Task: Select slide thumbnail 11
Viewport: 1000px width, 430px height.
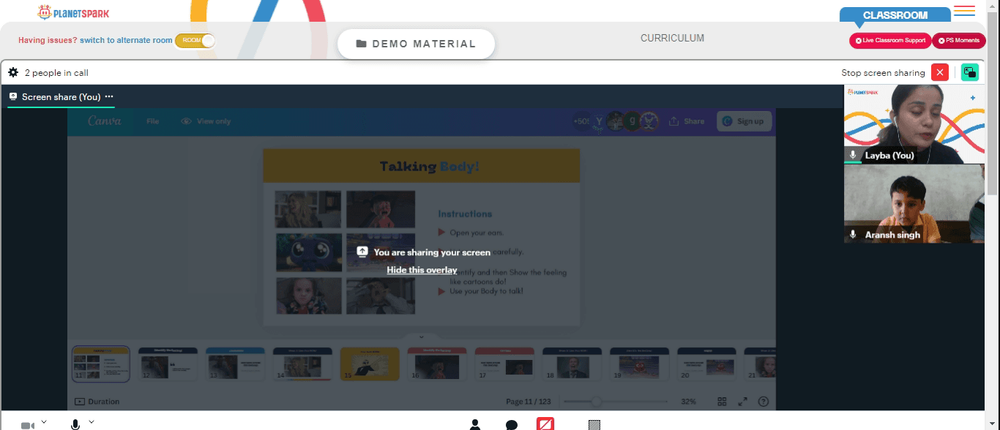Action: [x=101, y=364]
